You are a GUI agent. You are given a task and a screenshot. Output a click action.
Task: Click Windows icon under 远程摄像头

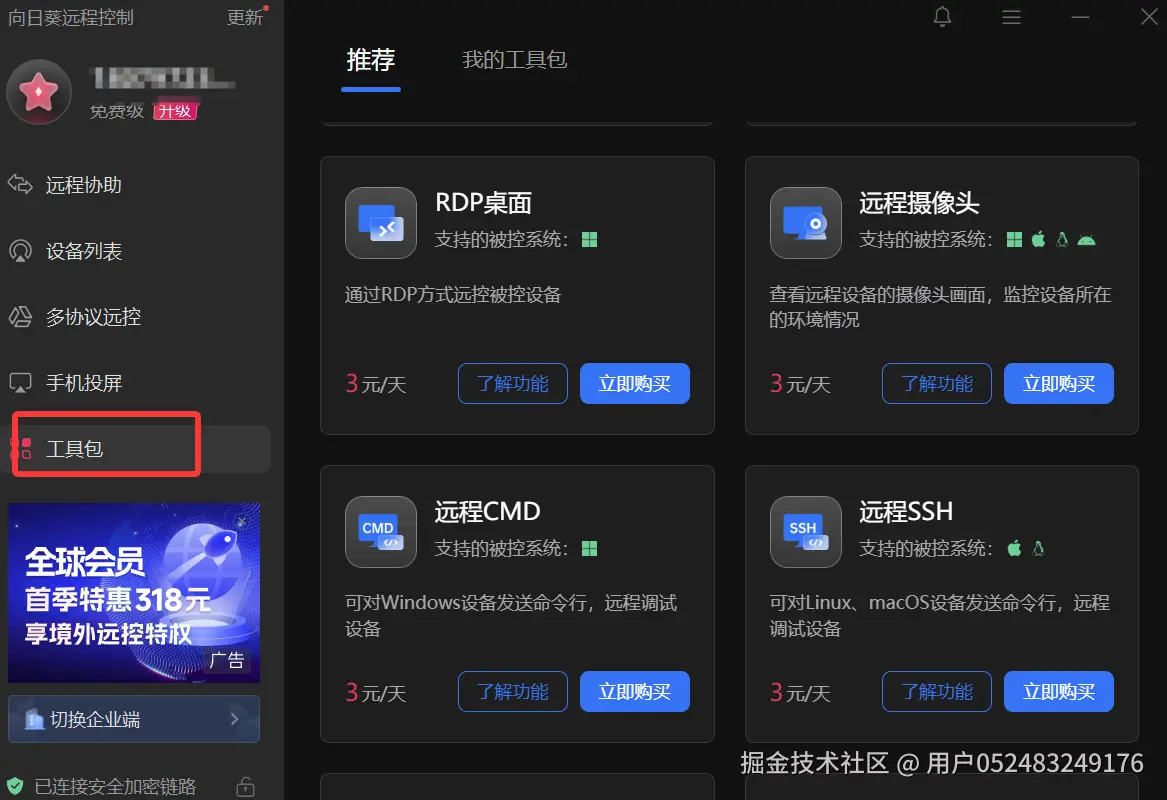pos(1014,240)
